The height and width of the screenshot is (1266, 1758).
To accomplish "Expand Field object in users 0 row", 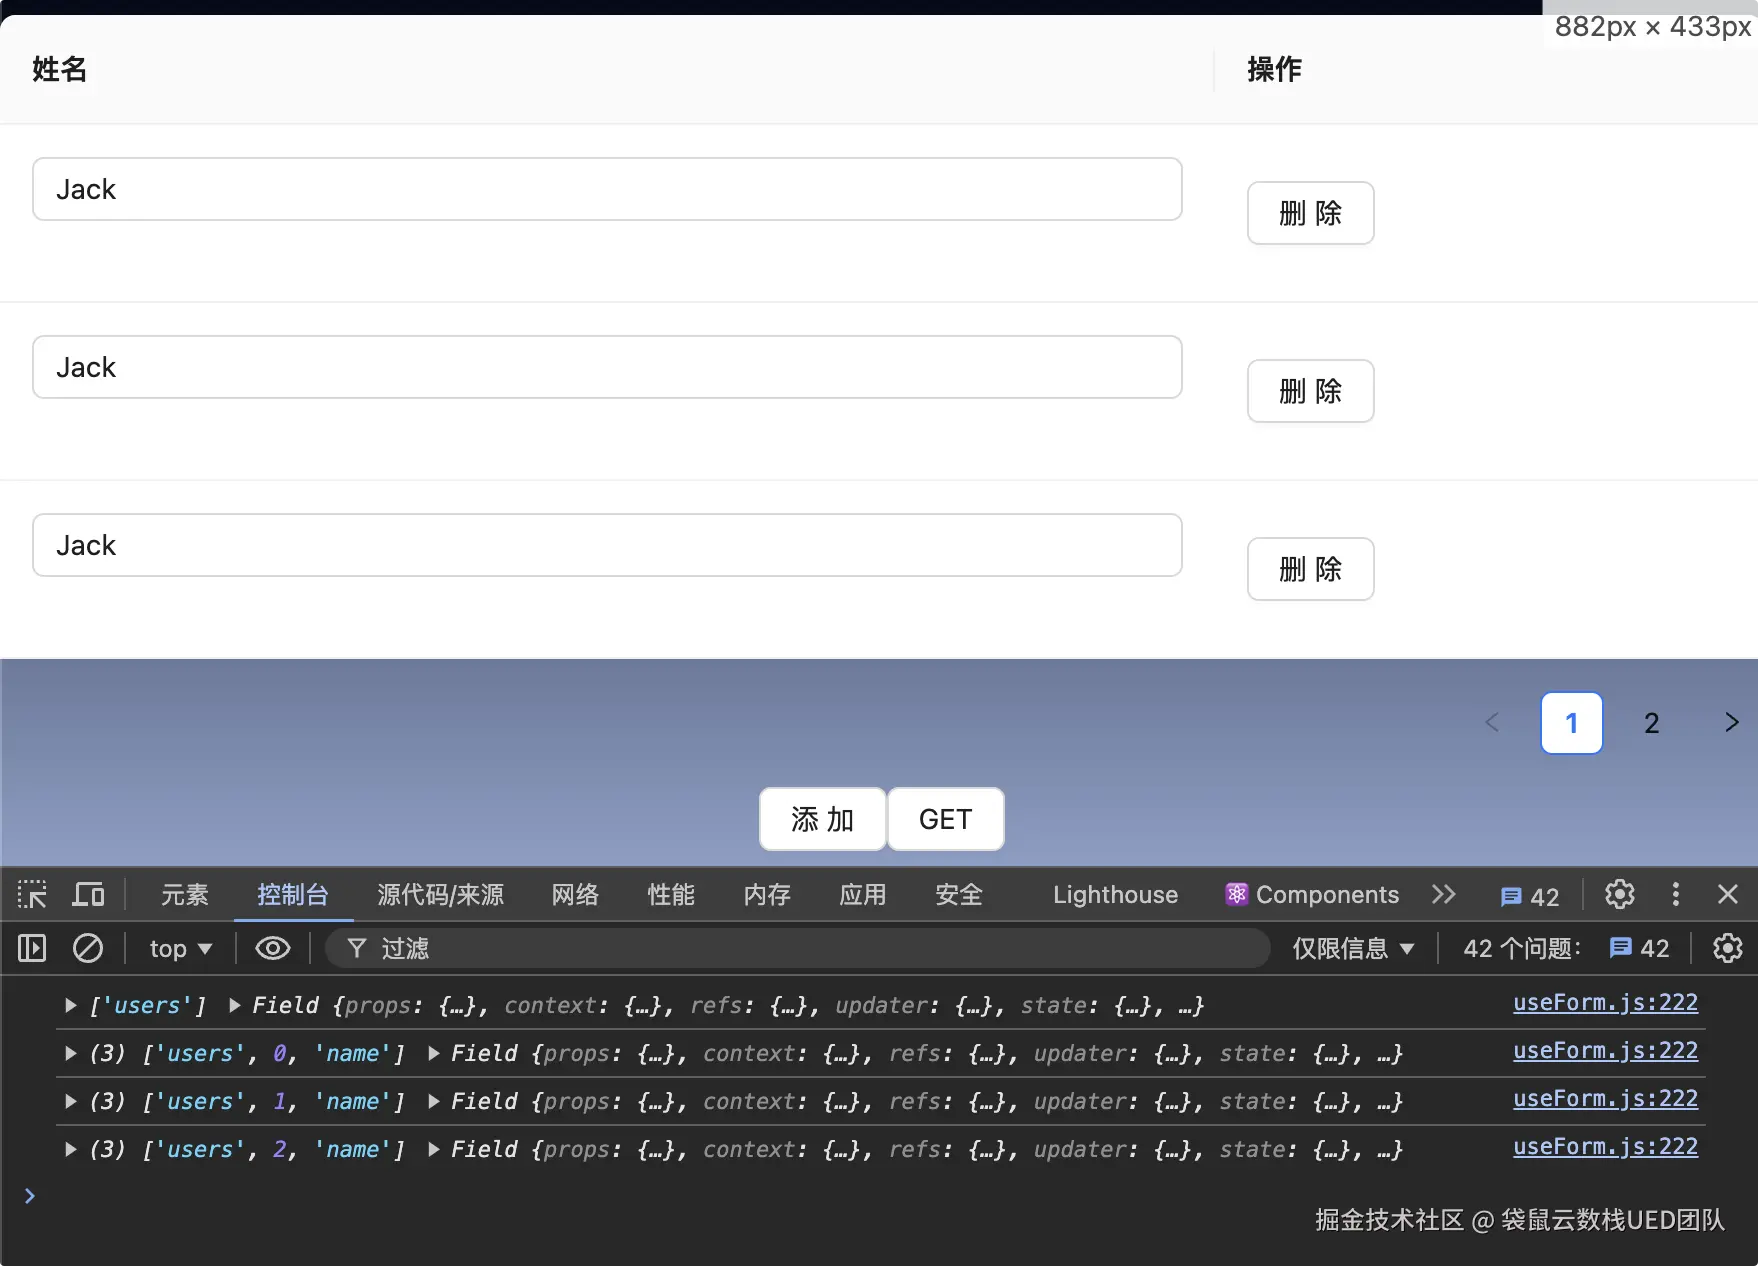I will tap(434, 1053).
